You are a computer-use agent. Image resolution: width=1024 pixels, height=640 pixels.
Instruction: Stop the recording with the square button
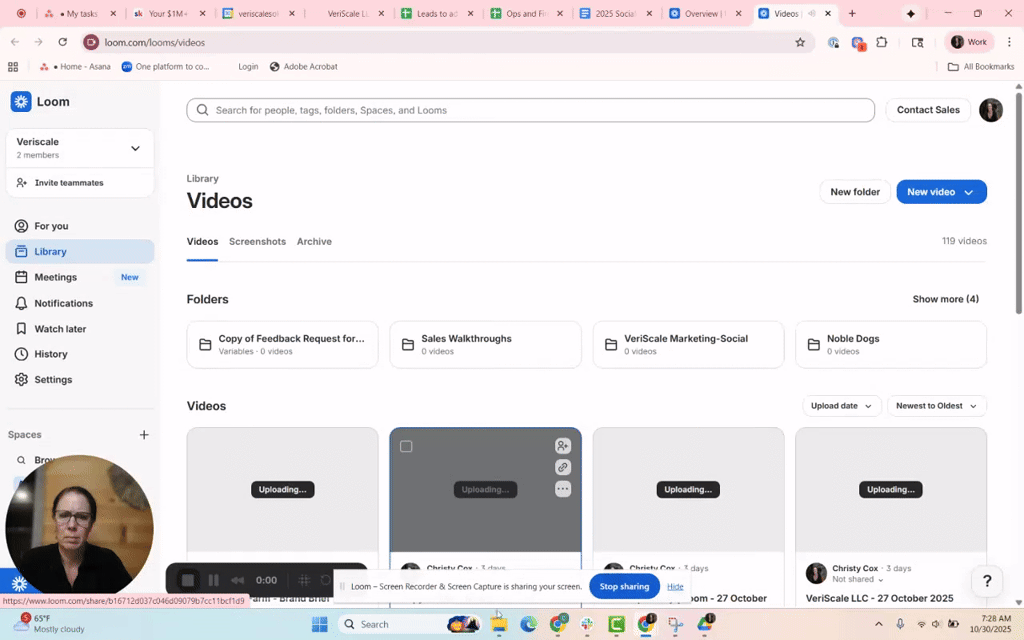tap(188, 579)
